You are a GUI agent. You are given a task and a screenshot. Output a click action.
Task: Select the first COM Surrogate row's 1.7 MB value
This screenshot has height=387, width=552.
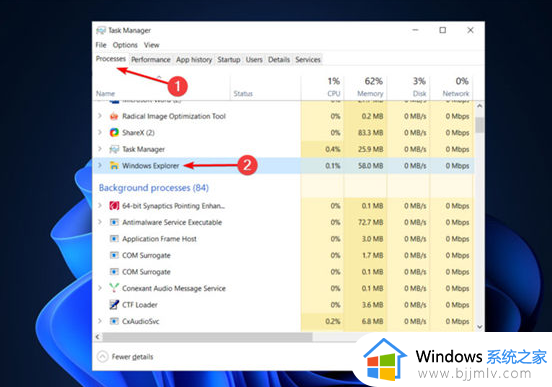(x=372, y=255)
